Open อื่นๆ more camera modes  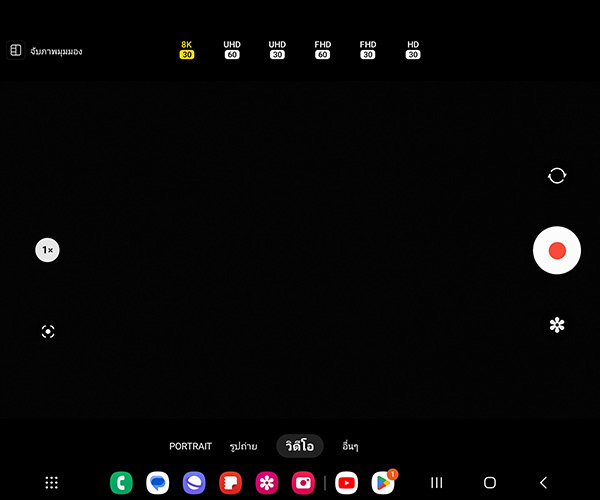[350, 446]
